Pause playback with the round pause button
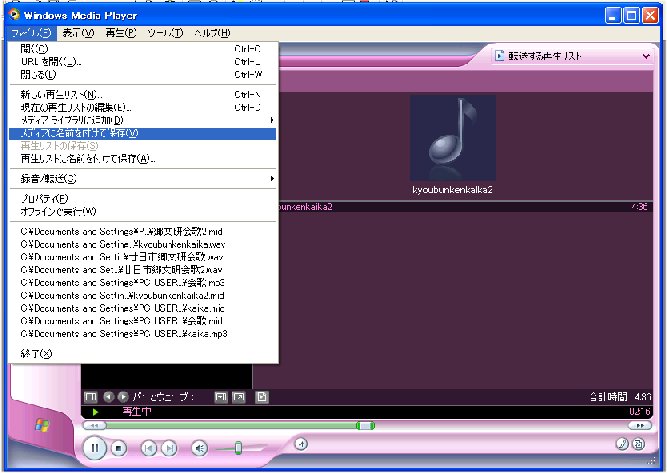 [x=94, y=447]
